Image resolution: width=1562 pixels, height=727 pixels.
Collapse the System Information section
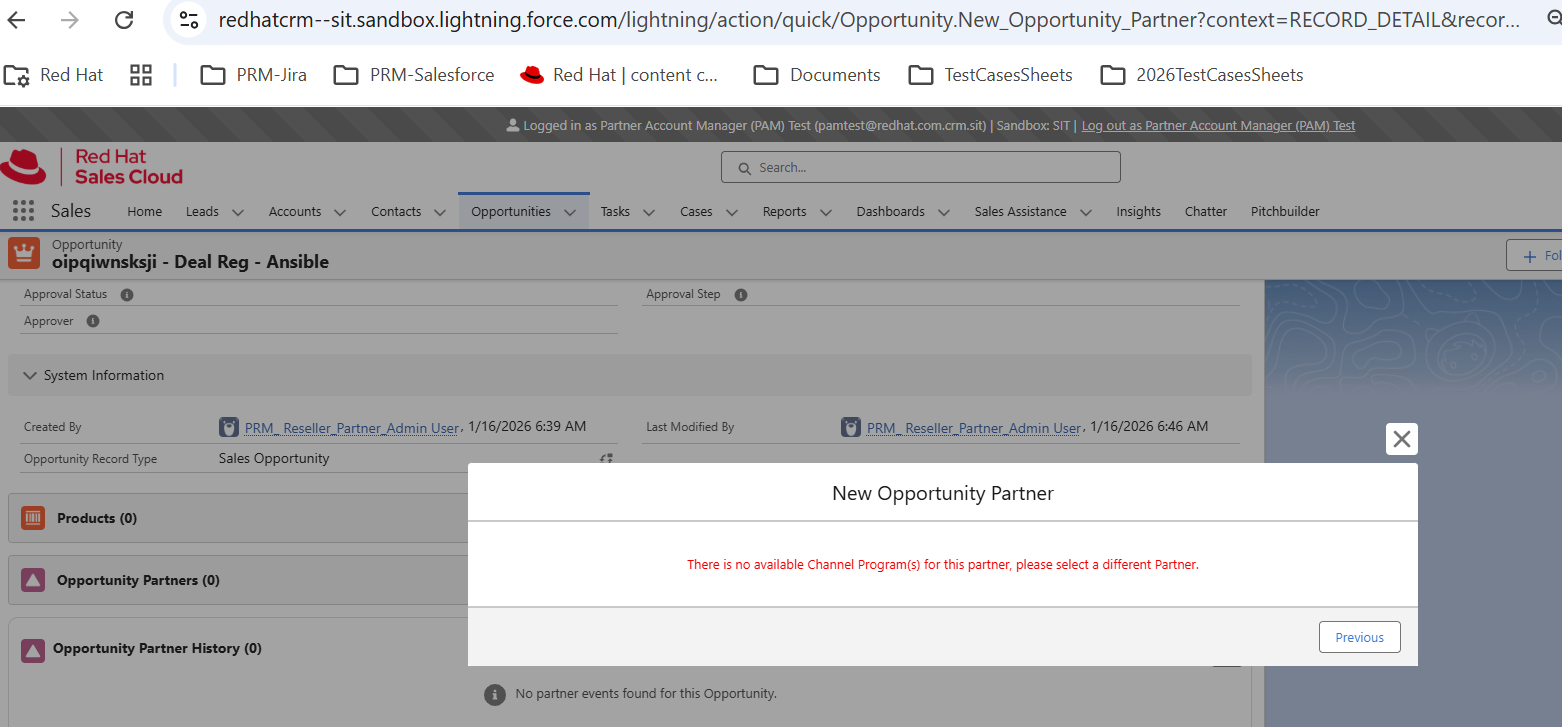30,375
